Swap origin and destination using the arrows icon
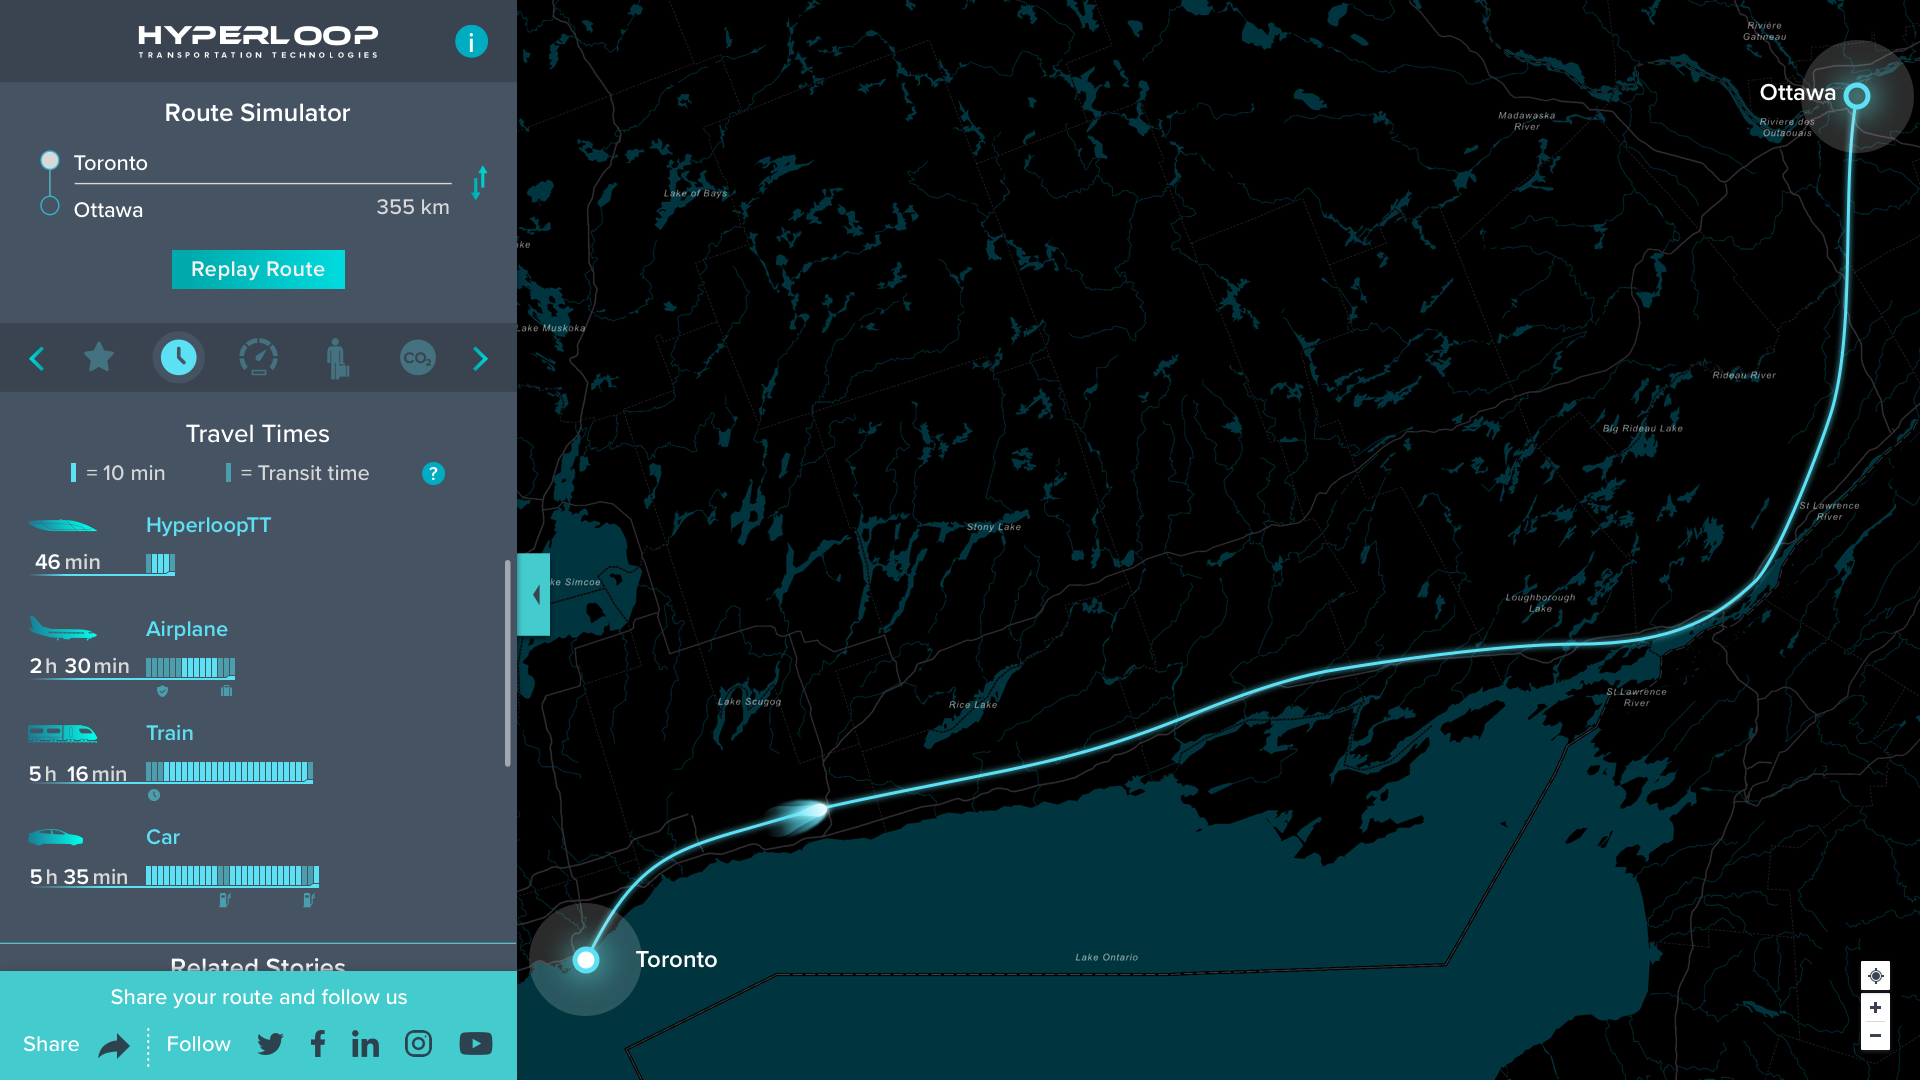The height and width of the screenshot is (1080, 1920). 480,183
